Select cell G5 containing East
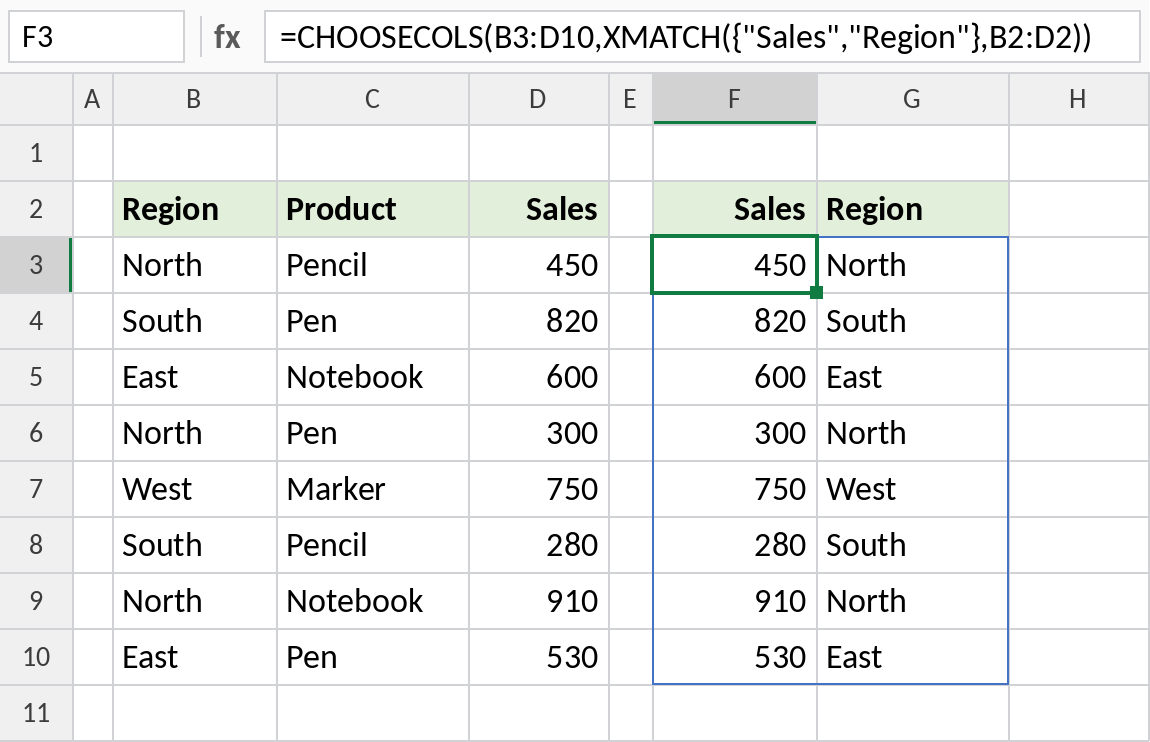 click(912, 377)
